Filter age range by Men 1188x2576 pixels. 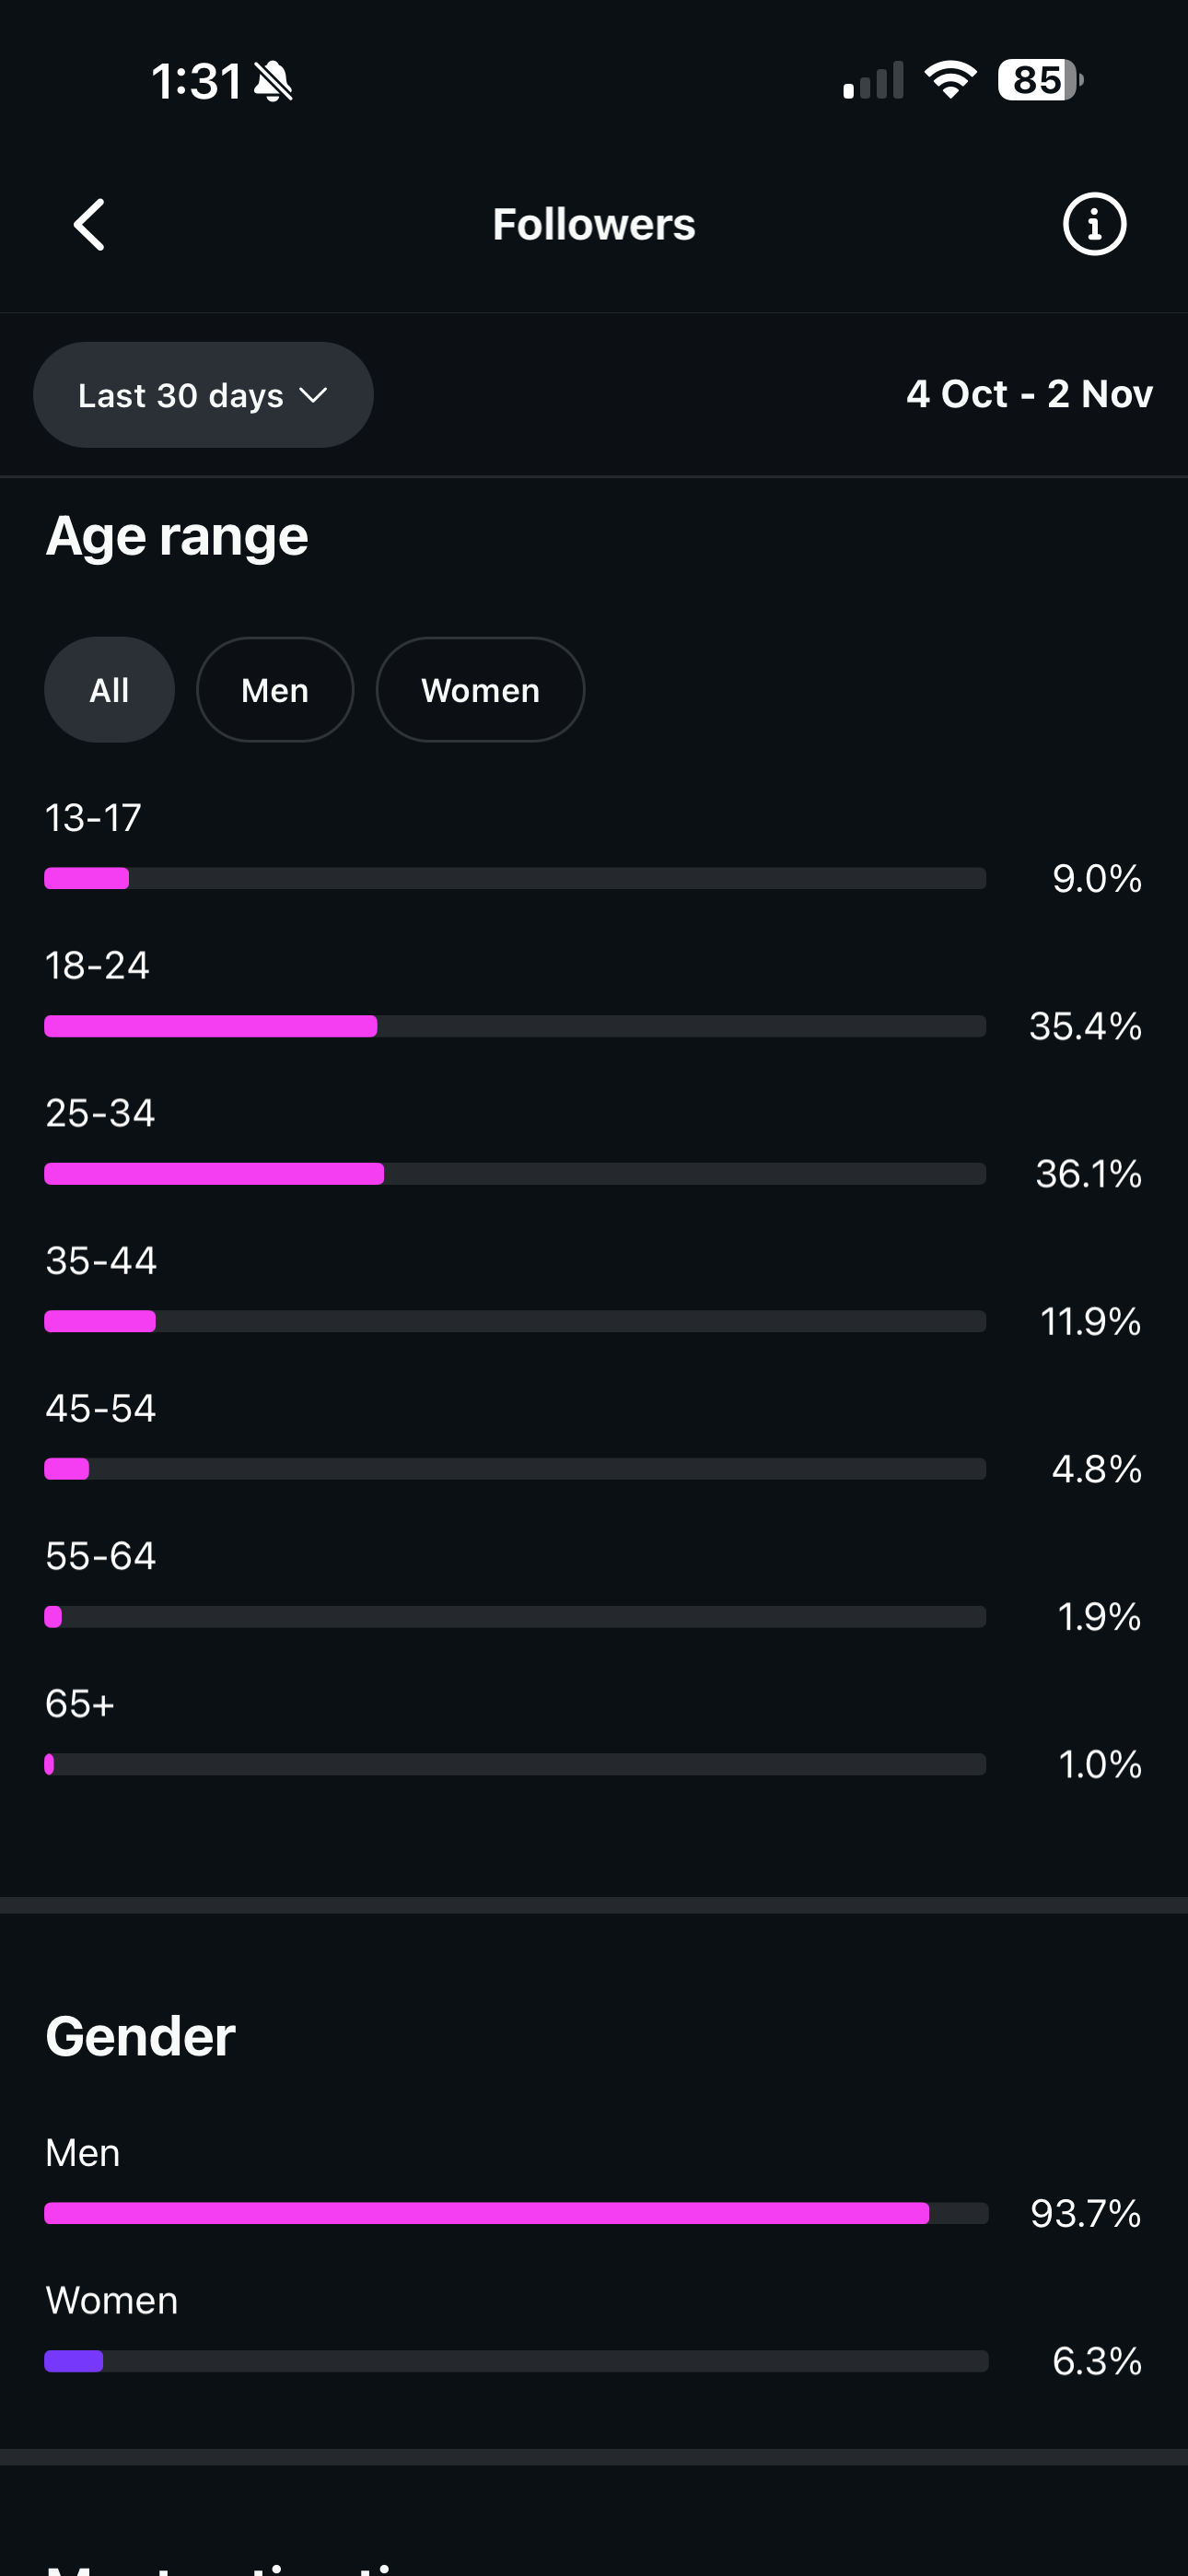pos(275,690)
